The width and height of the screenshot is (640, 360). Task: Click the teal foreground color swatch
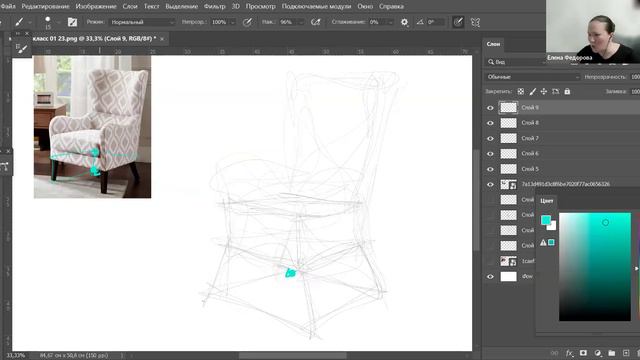point(545,220)
